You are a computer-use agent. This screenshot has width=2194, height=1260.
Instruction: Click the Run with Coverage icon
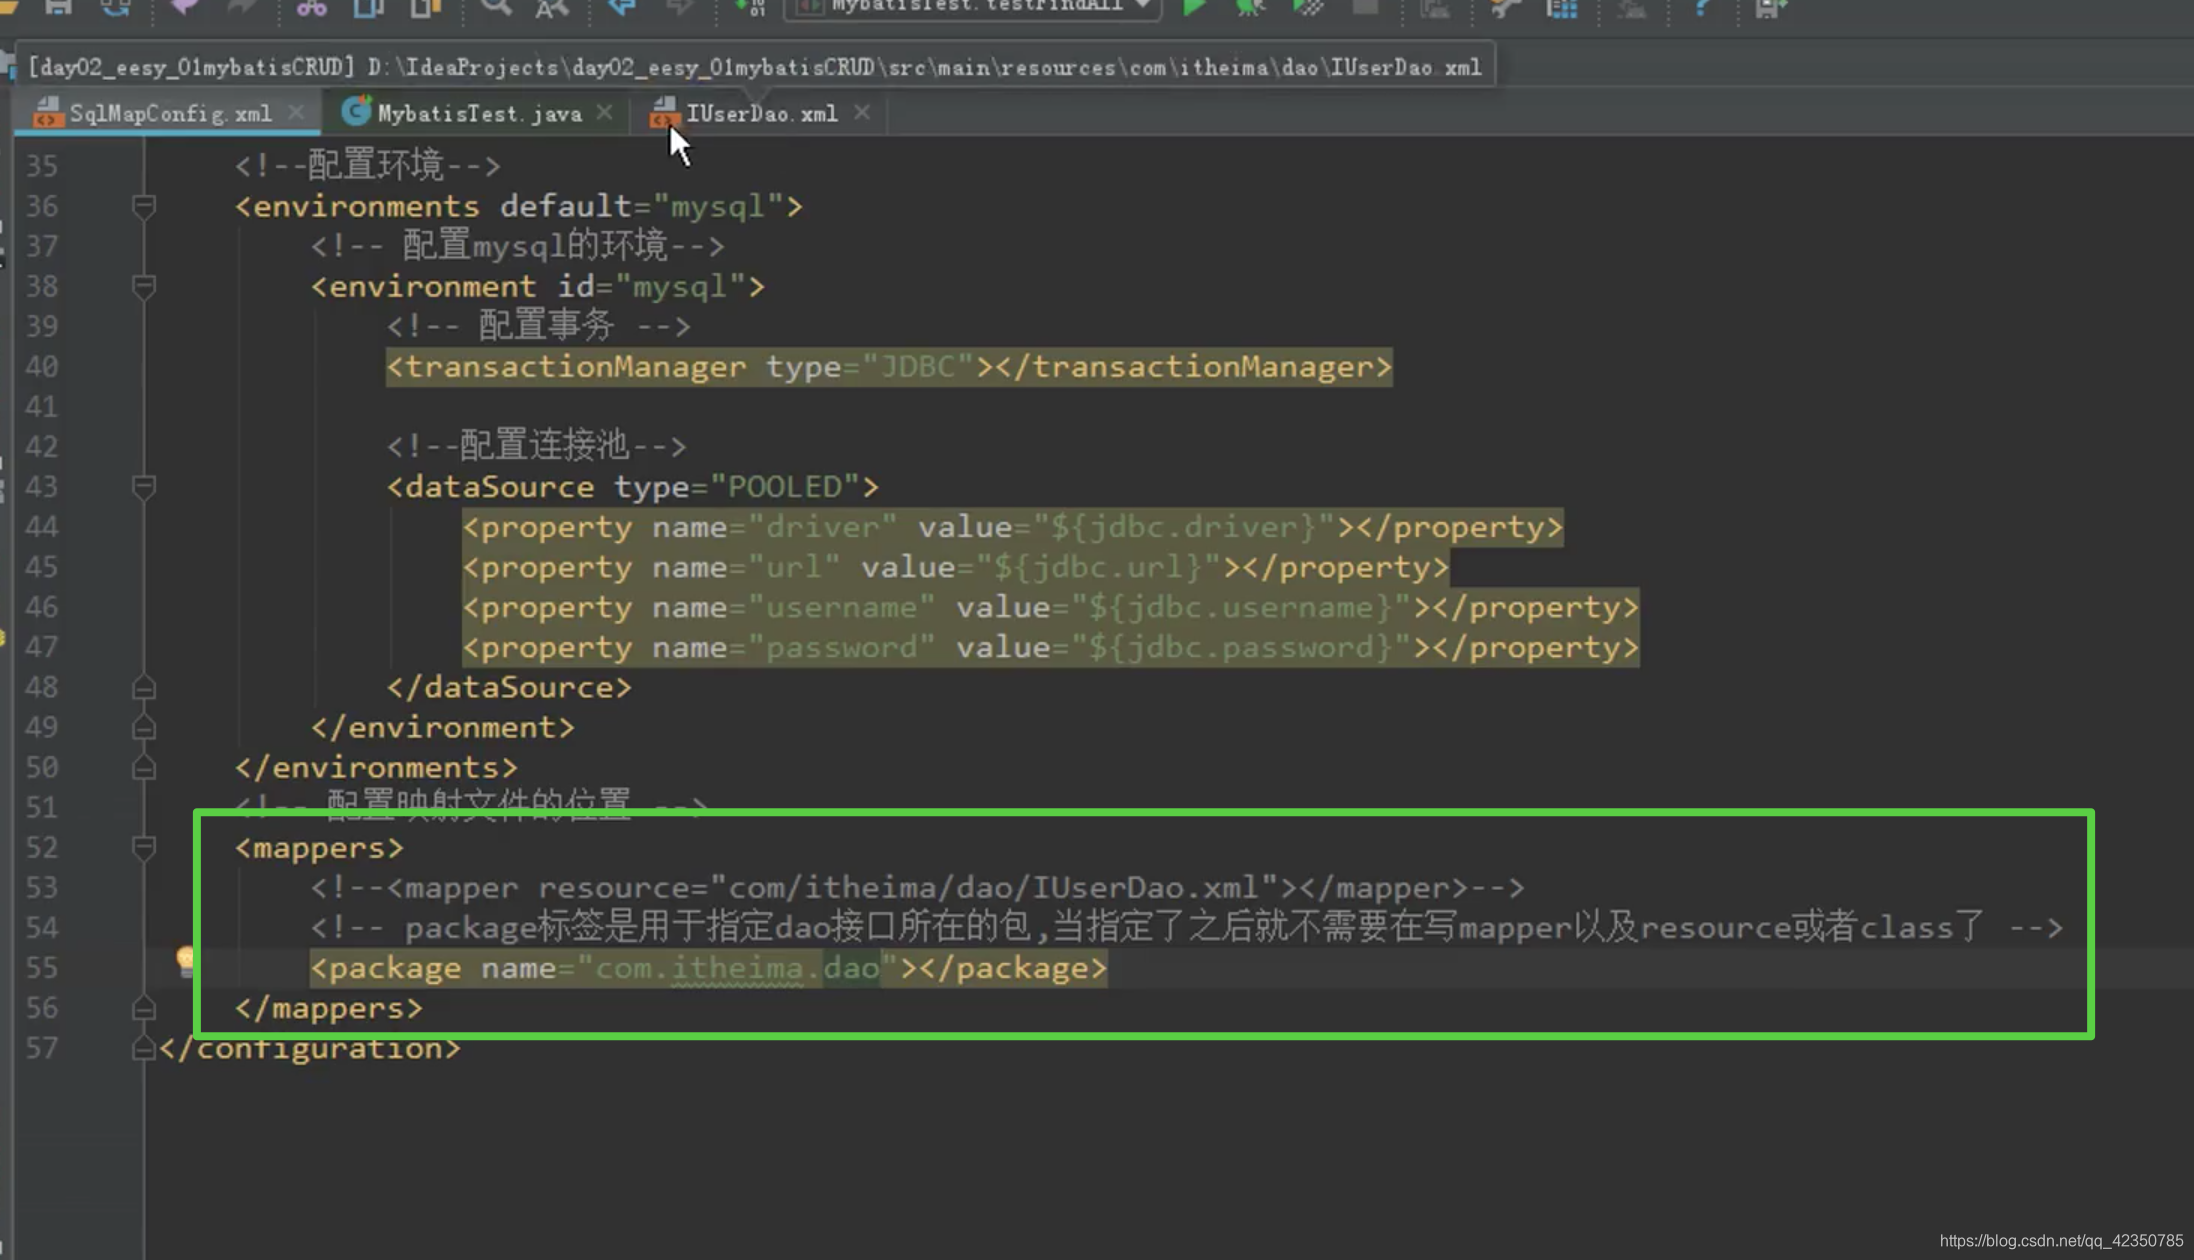1307,8
